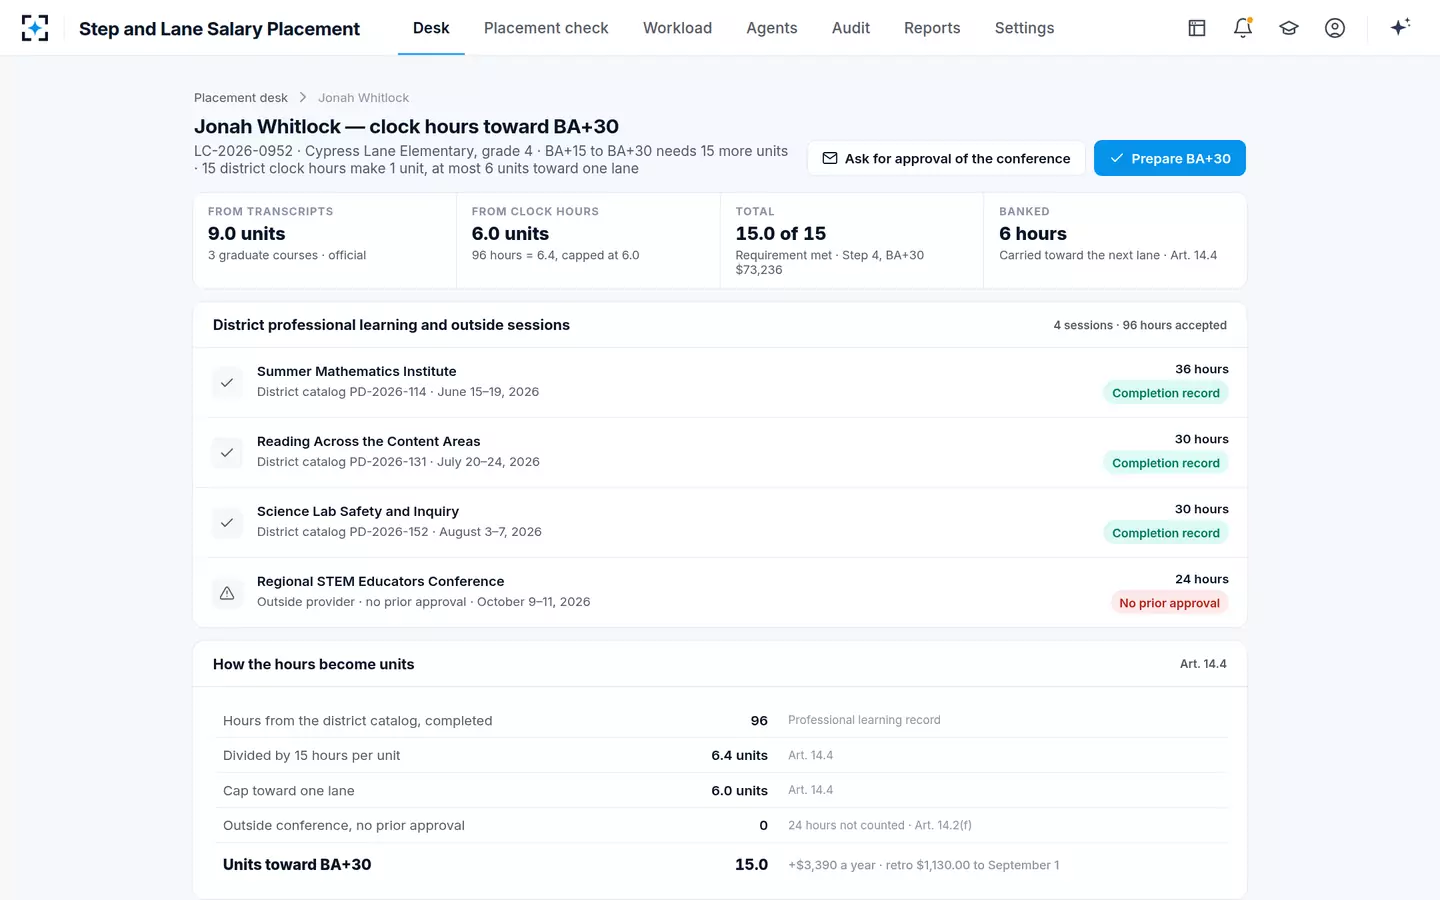Viewport: 1440px width, 900px height.
Task: Open the sparkle assistant icon
Action: [1400, 27]
